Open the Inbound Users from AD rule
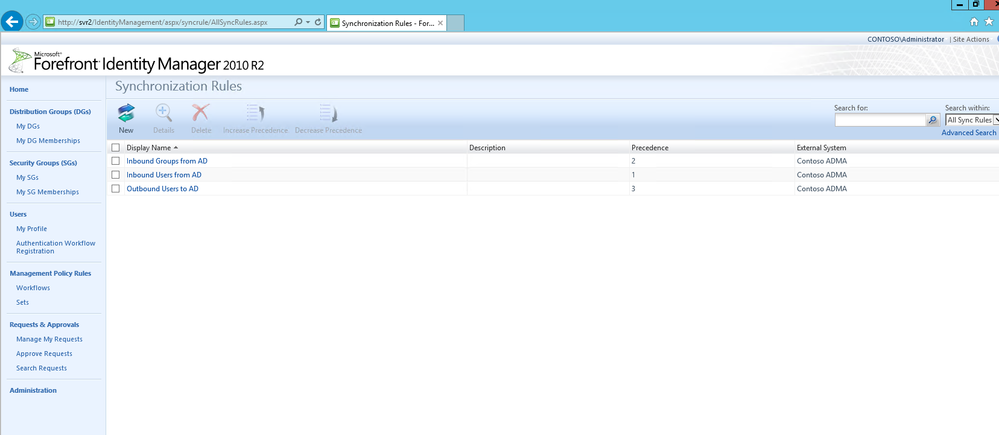 click(x=164, y=175)
